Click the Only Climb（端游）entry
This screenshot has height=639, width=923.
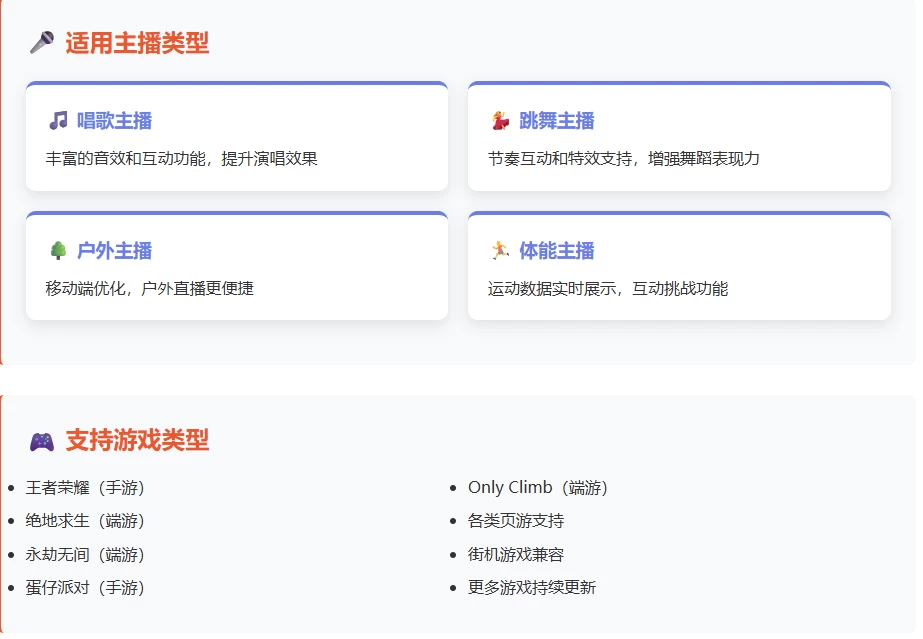click(x=539, y=487)
